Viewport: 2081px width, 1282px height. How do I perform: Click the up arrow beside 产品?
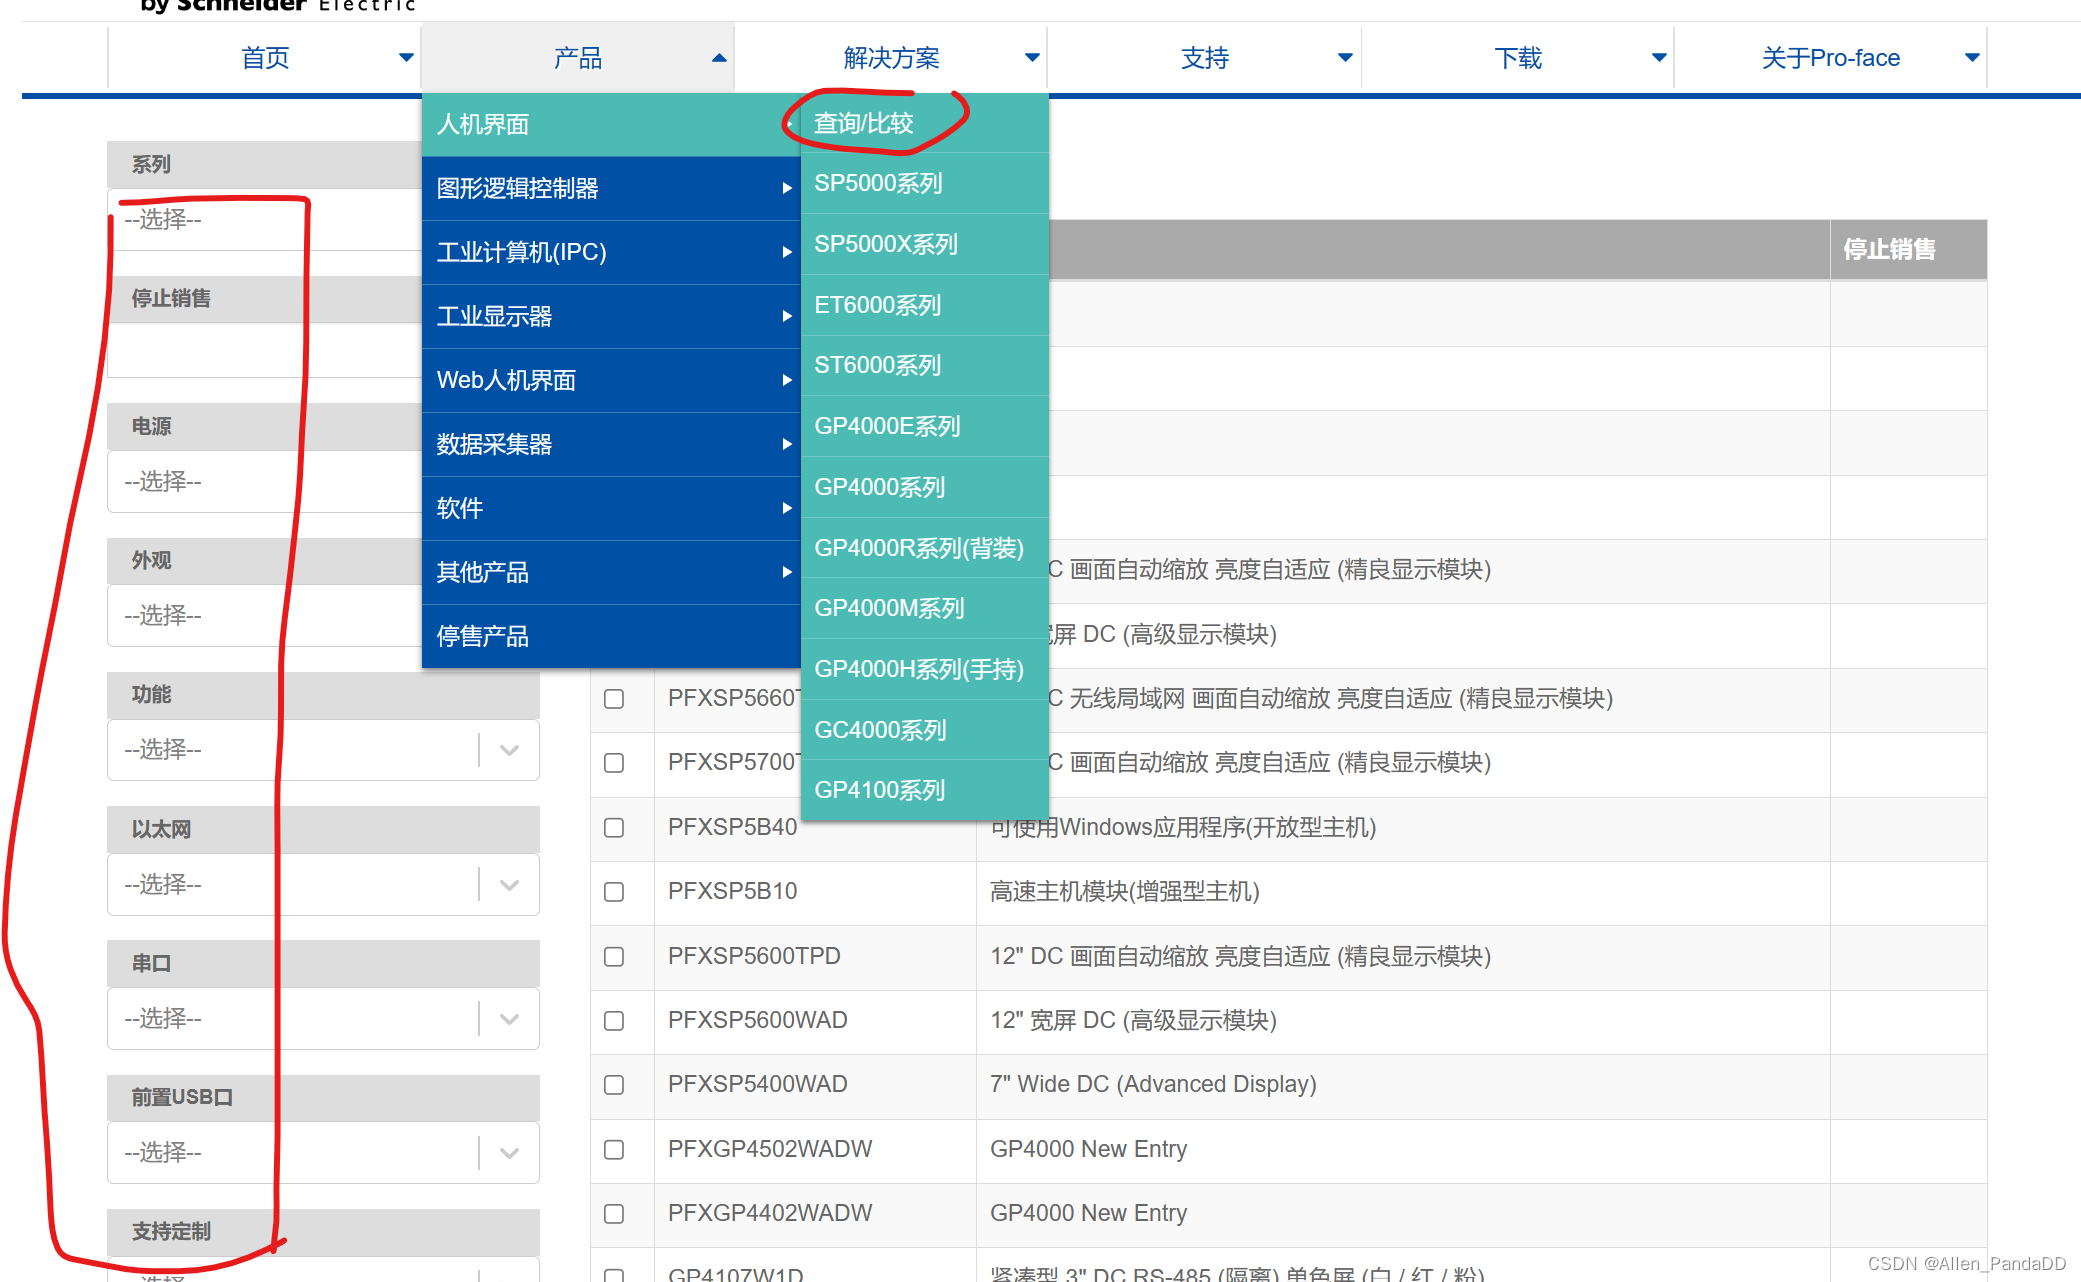pos(719,58)
